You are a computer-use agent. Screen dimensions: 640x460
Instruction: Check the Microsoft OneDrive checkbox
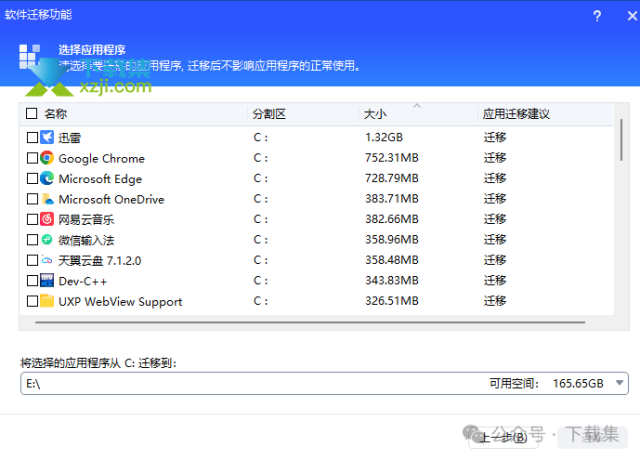pos(32,199)
